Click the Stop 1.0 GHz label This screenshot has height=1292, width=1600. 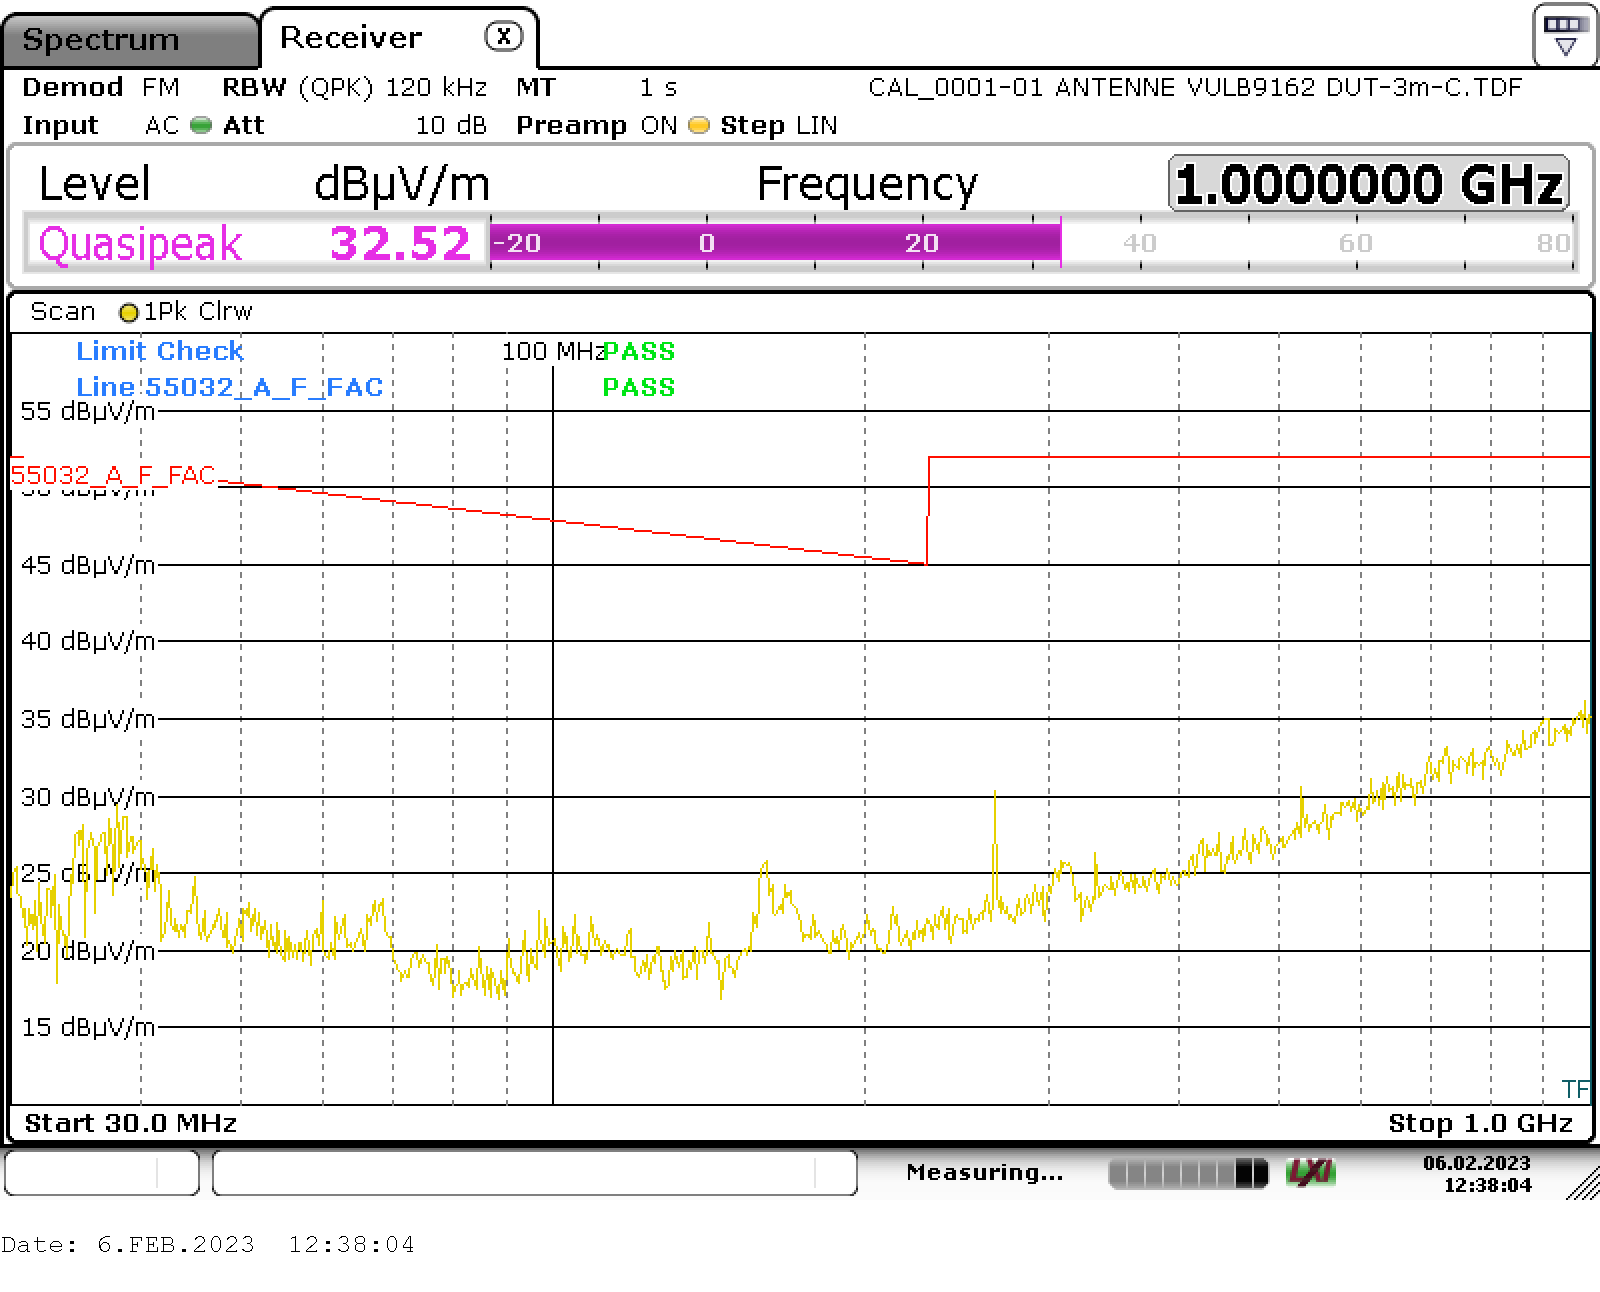coord(1481,1123)
